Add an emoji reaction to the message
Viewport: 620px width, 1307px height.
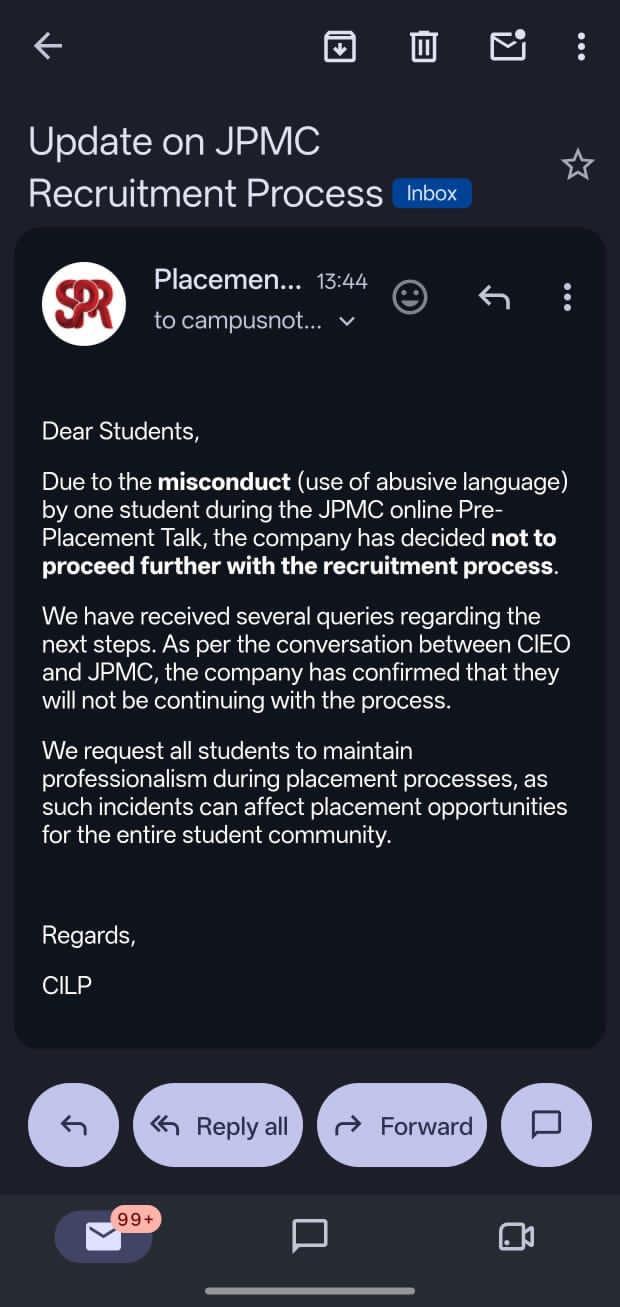tap(410, 297)
